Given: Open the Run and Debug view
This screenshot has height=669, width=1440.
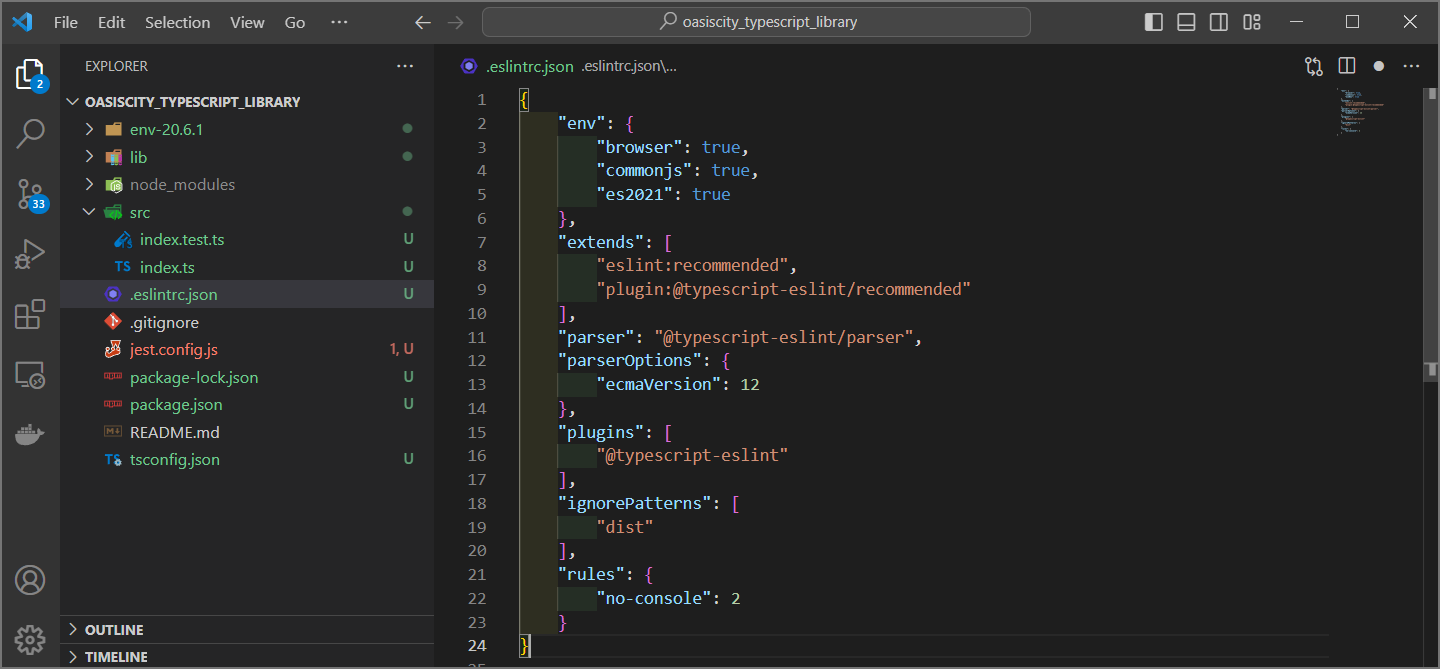Looking at the screenshot, I should pos(30,254).
